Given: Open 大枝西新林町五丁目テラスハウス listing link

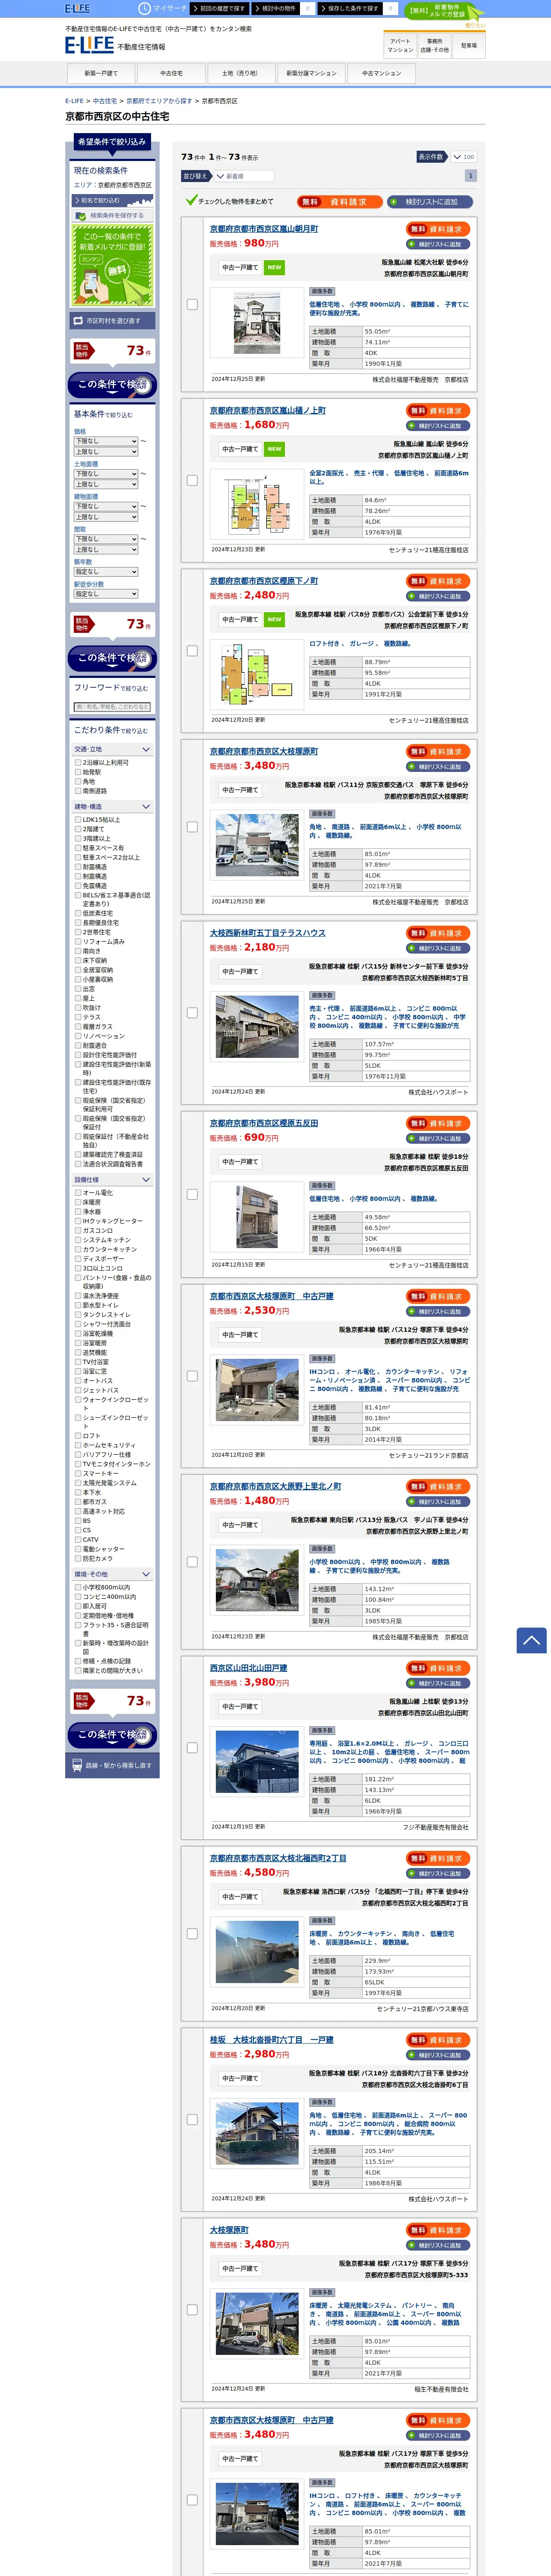Looking at the screenshot, I should pos(268,933).
